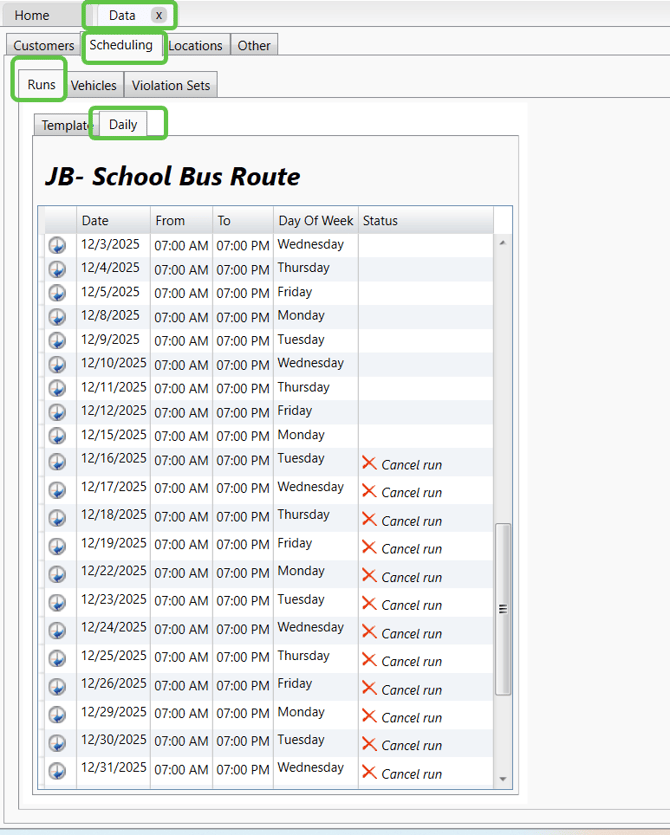Click the clock icon beside 12/31/2025
The image size is (670, 835).
tap(57, 771)
